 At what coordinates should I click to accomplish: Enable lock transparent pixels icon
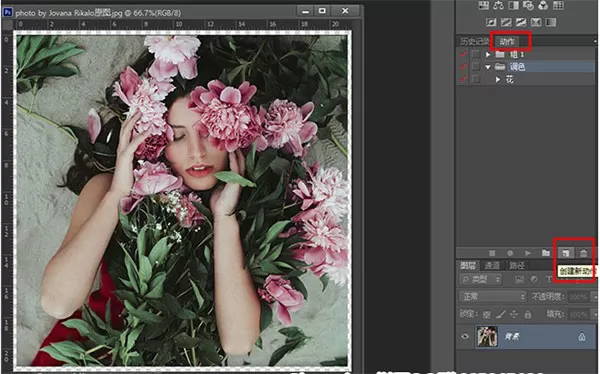tap(486, 315)
